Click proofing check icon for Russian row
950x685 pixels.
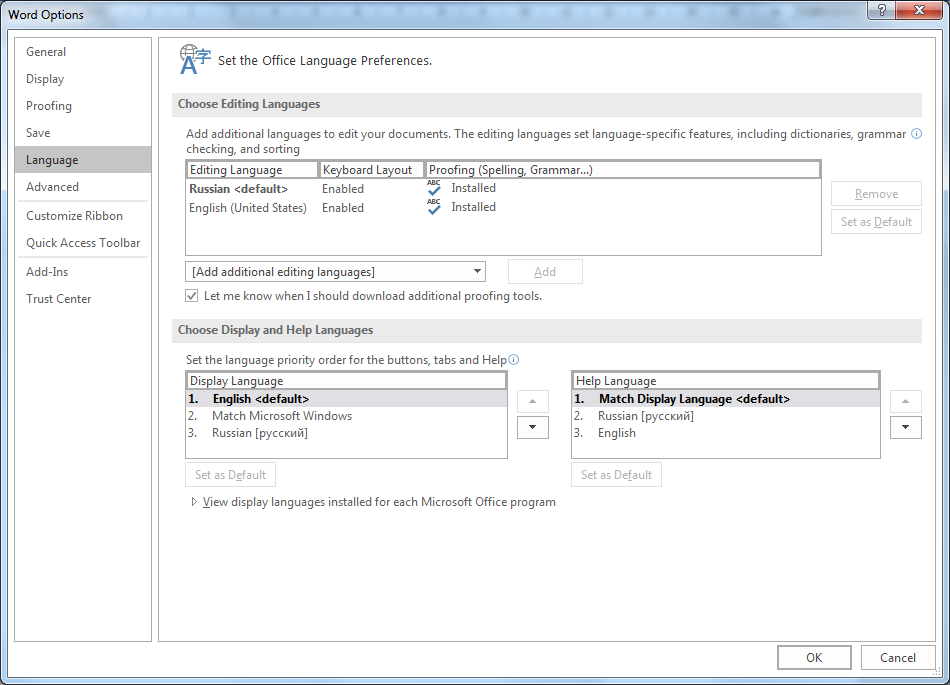coord(434,188)
